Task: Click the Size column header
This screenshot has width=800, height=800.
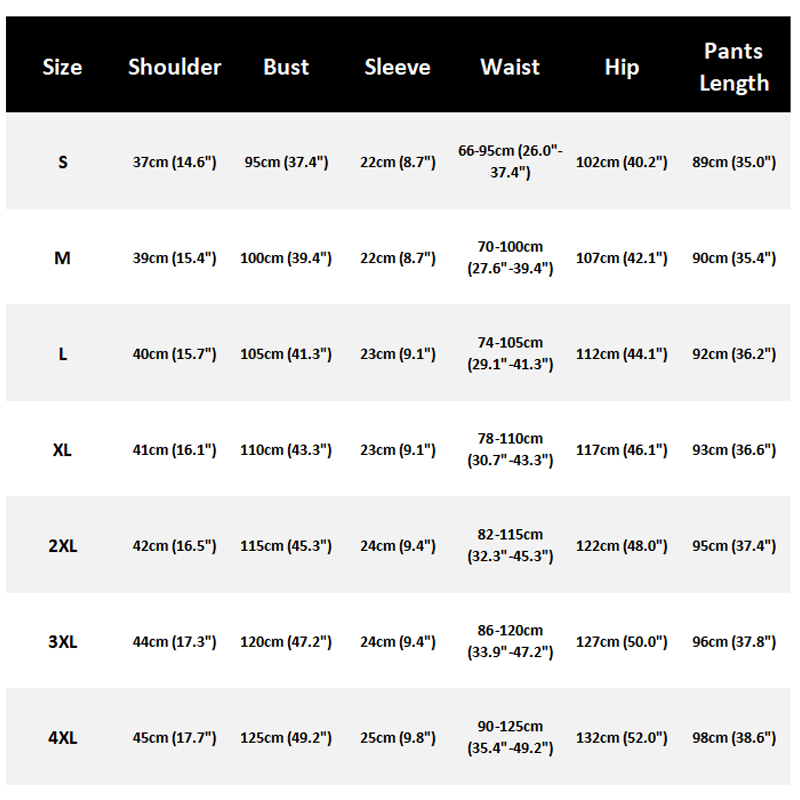Action: [62, 67]
